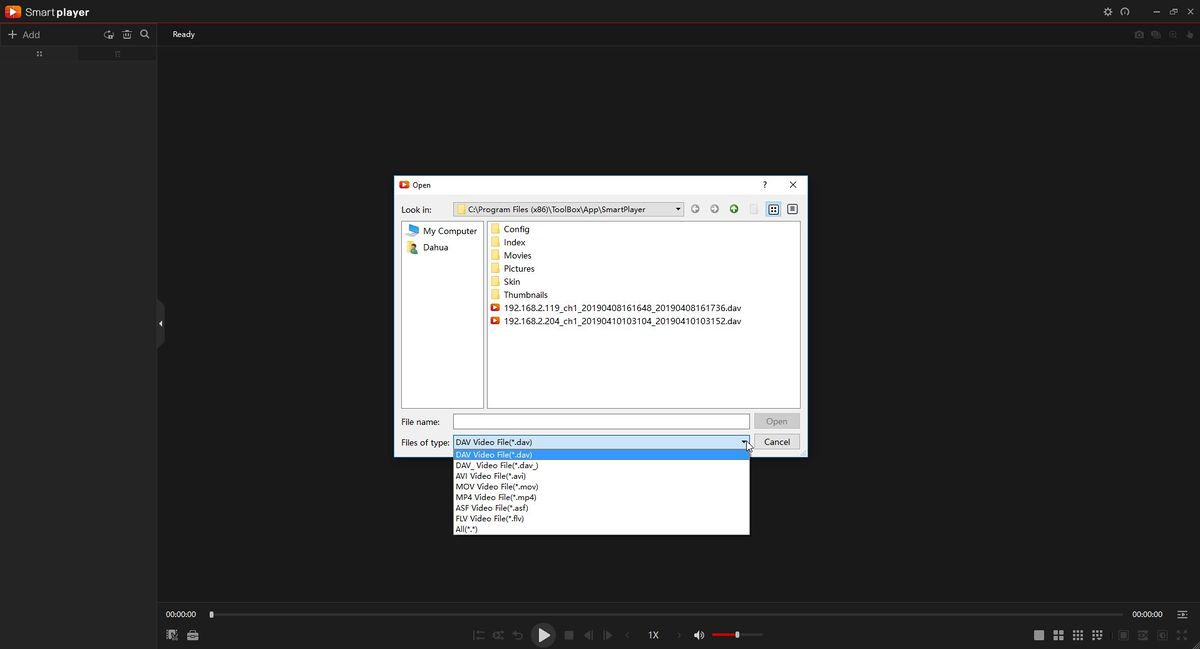Click the Add button in left panel

pyautogui.click(x=24, y=34)
